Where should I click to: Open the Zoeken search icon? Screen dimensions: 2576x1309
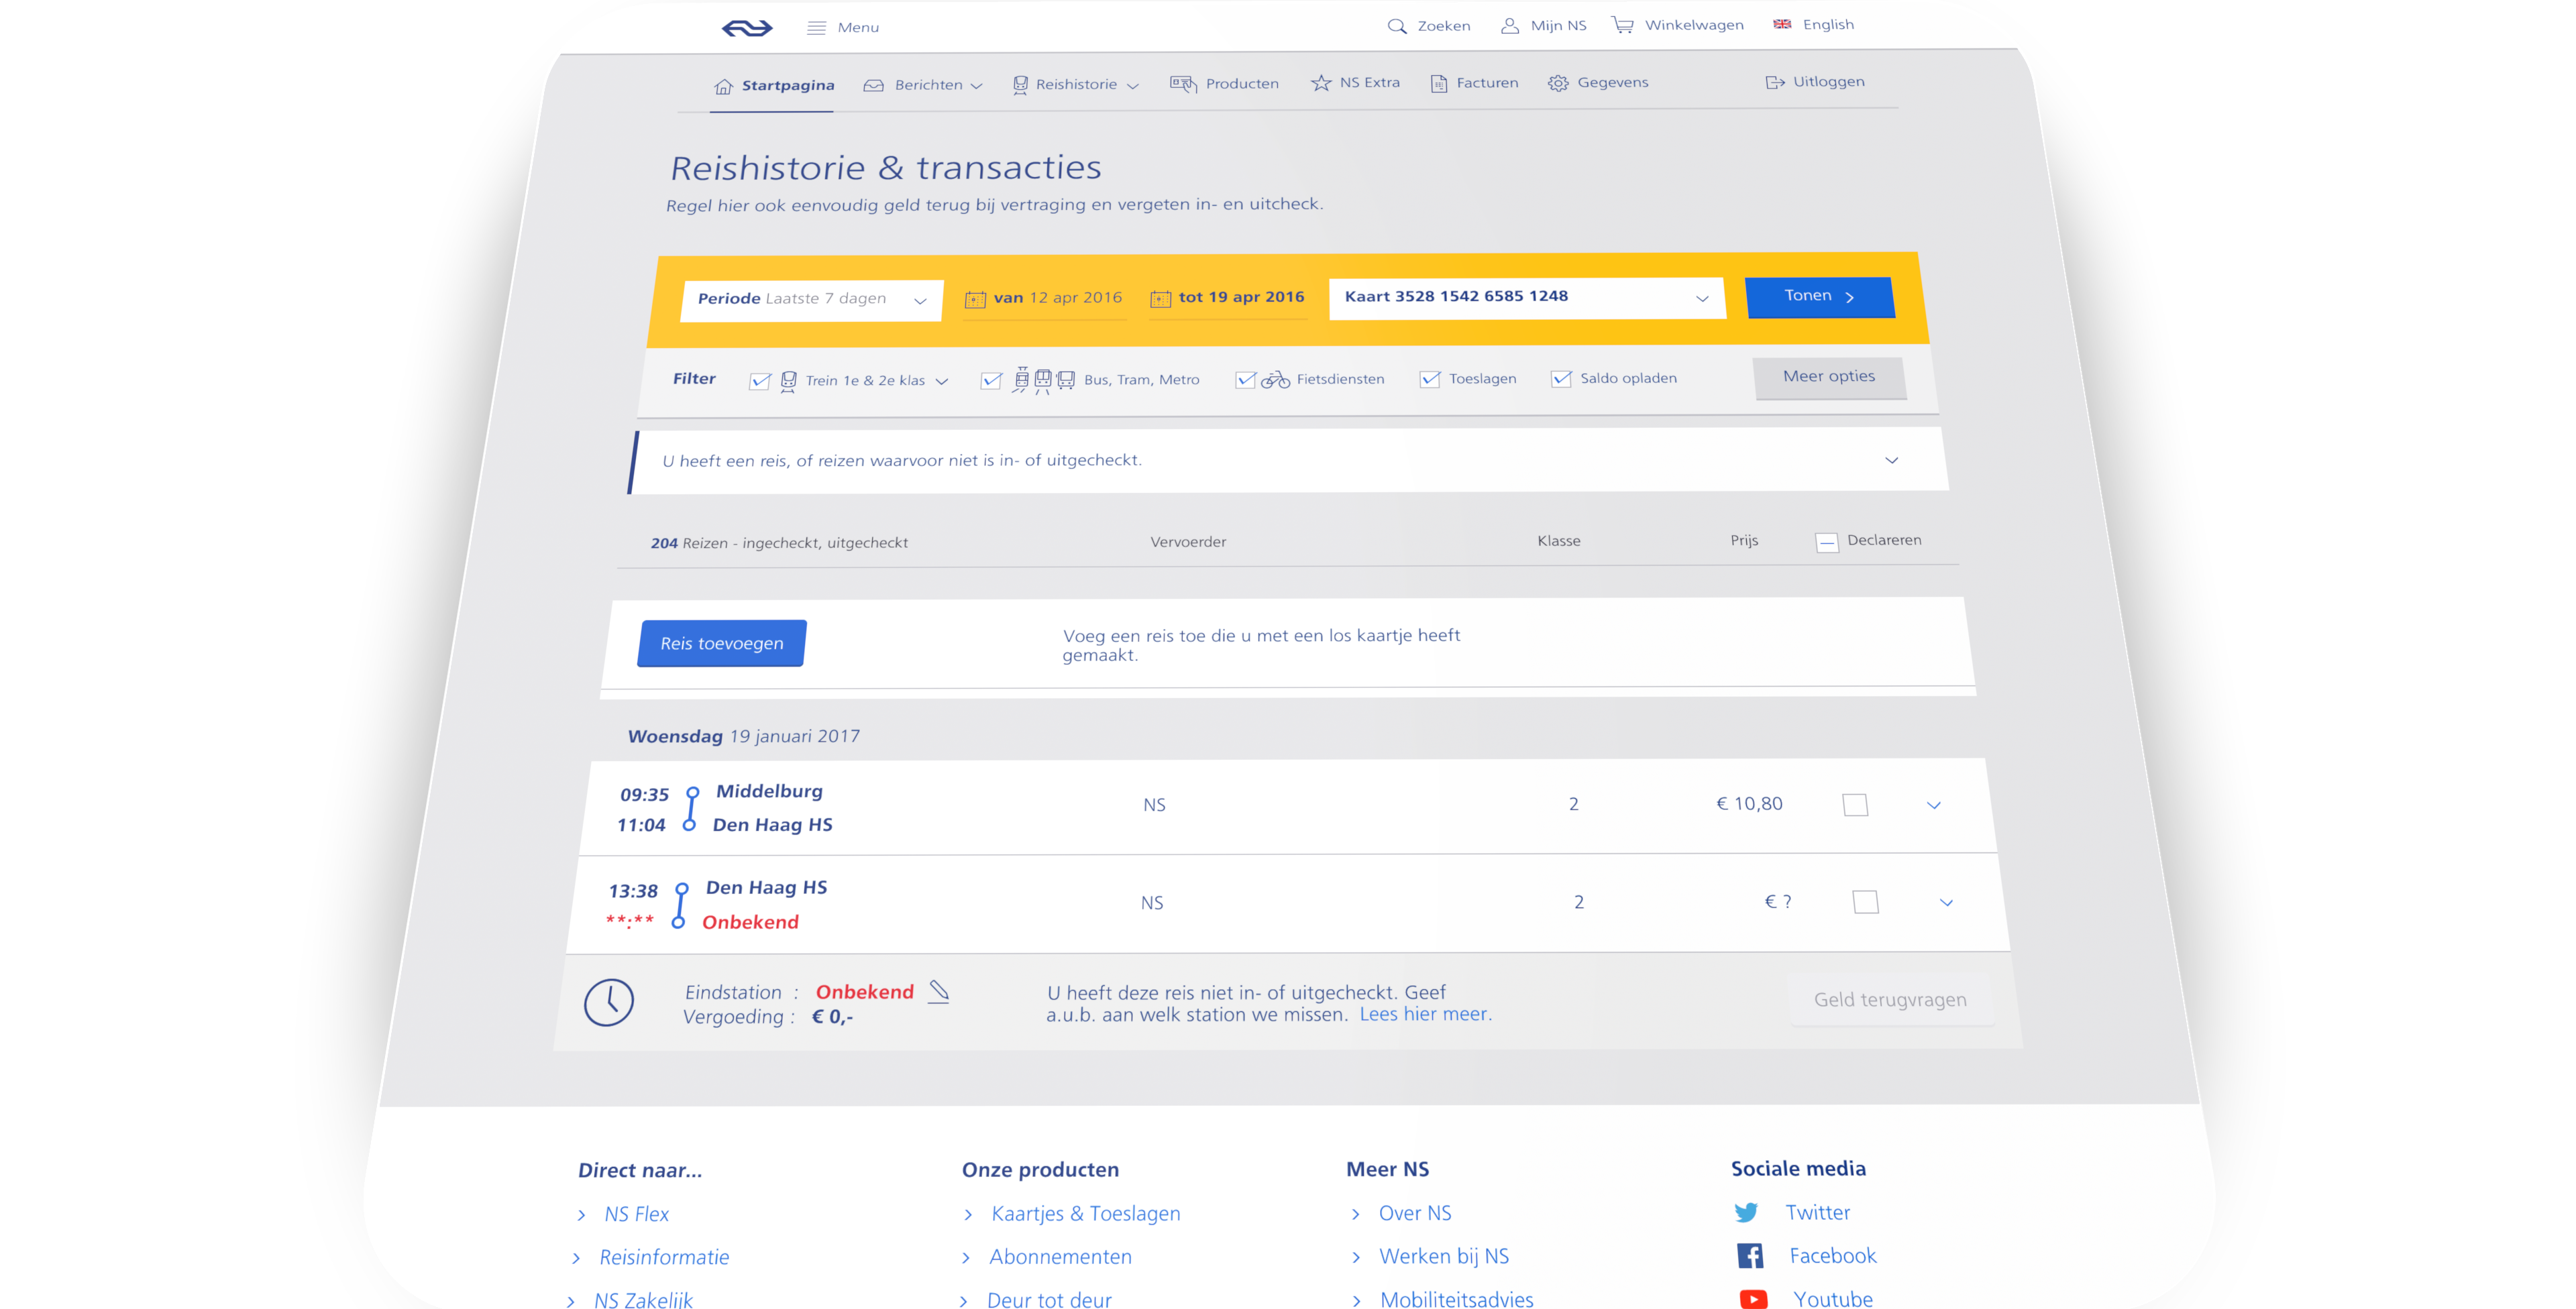click(x=1396, y=26)
